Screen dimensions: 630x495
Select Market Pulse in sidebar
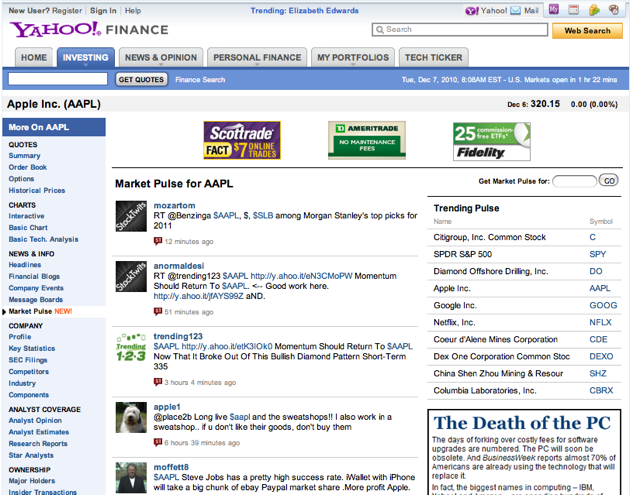[x=40, y=311]
